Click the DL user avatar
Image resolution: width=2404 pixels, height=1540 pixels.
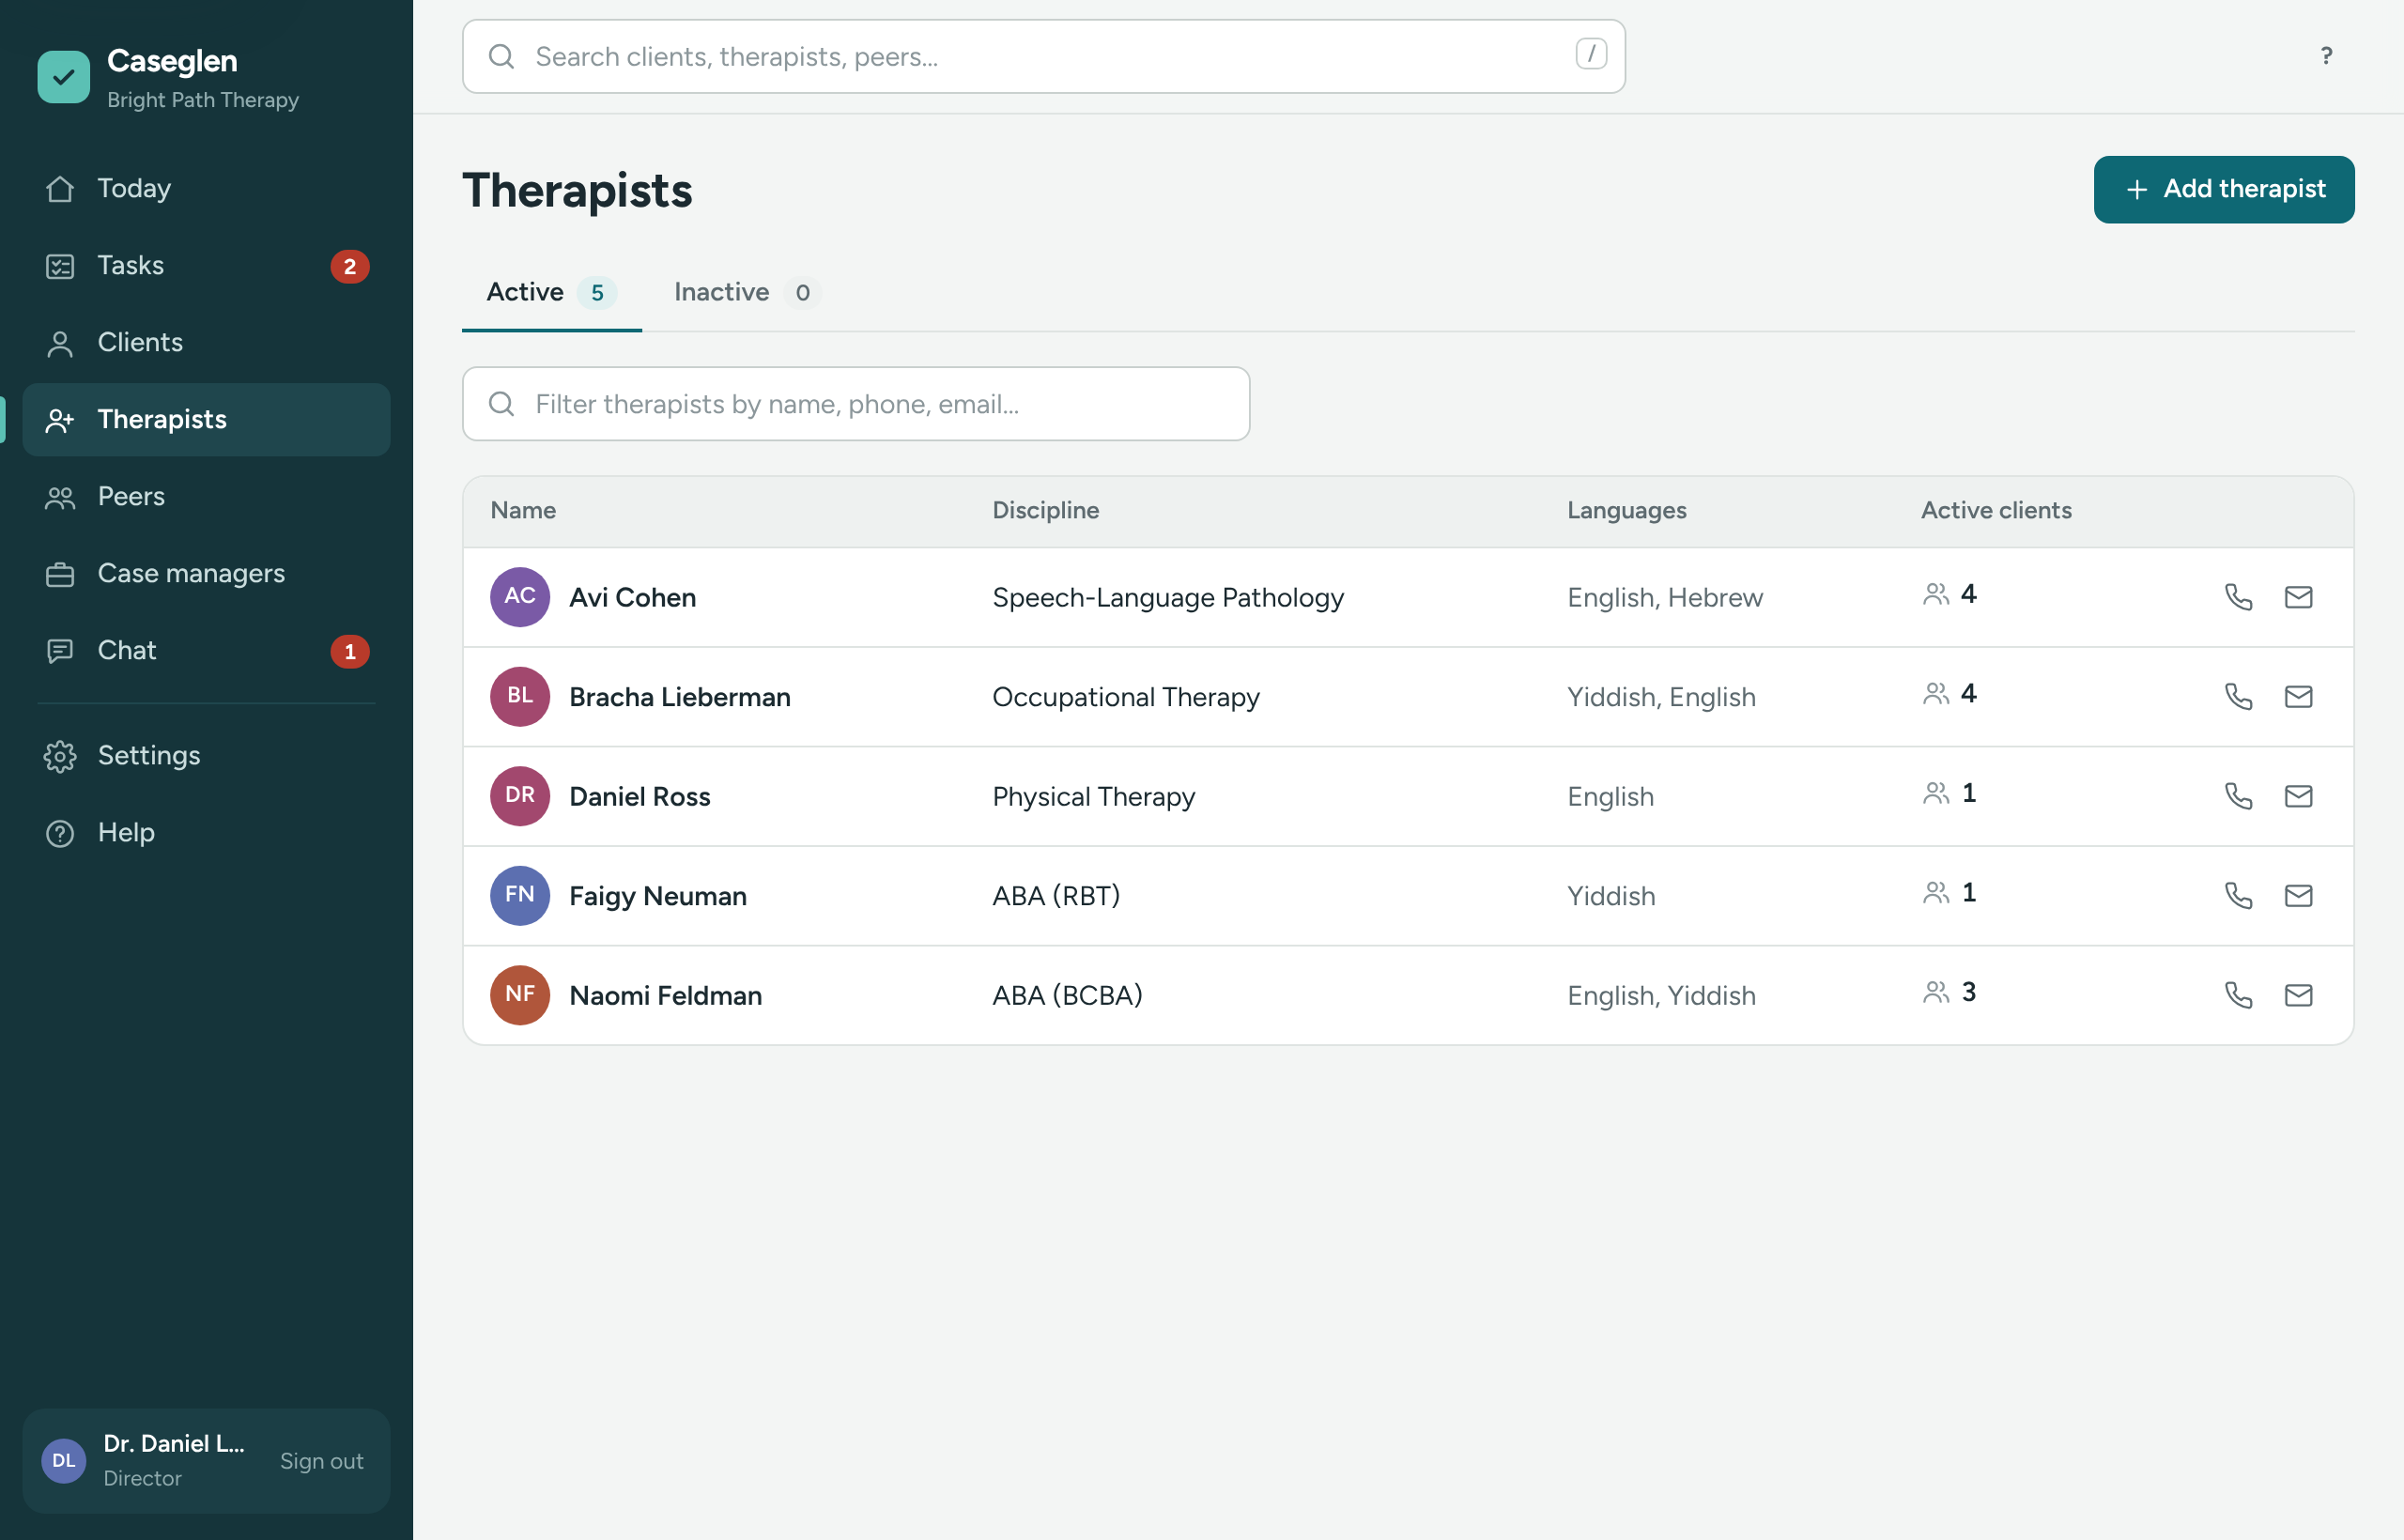[63, 1460]
